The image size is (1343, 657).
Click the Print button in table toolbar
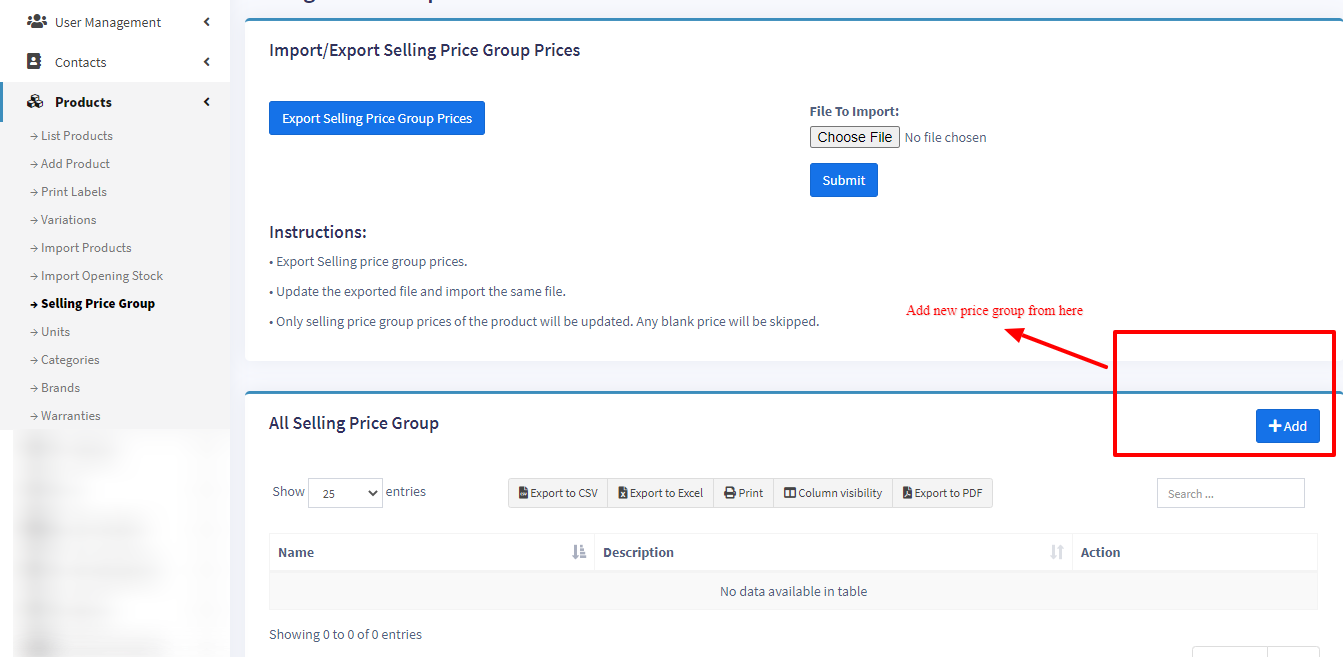click(x=743, y=493)
